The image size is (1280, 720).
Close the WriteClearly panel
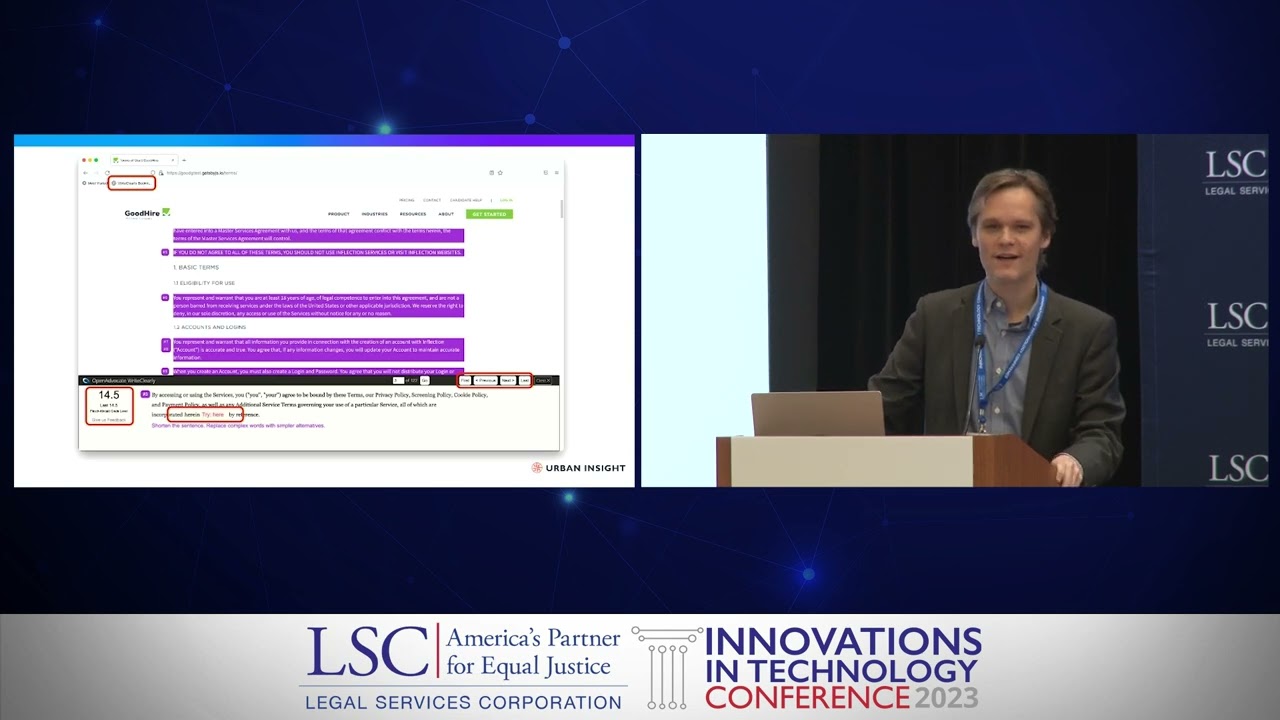click(x=543, y=381)
